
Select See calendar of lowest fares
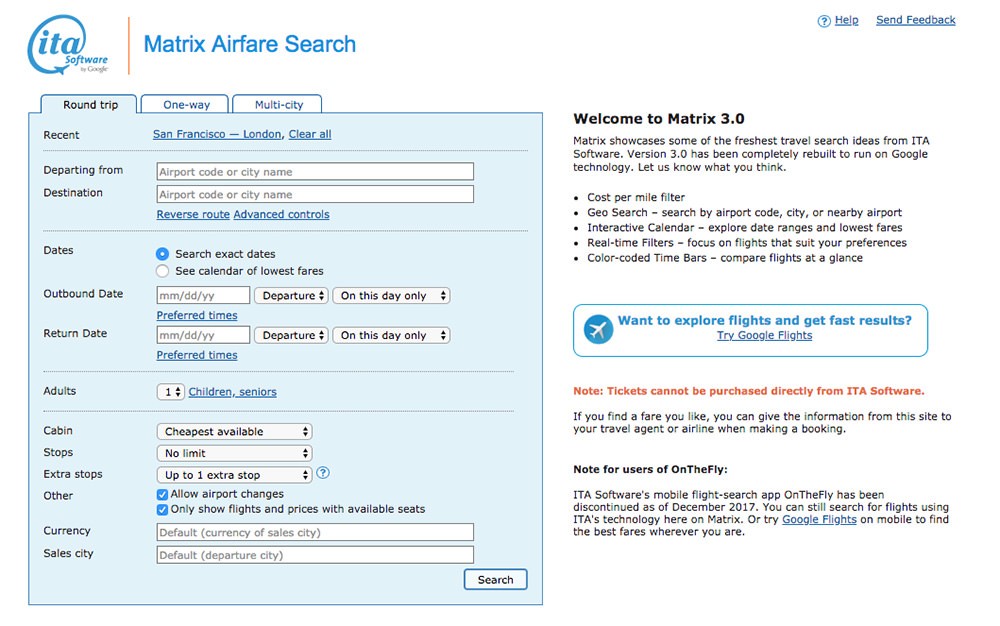click(163, 271)
